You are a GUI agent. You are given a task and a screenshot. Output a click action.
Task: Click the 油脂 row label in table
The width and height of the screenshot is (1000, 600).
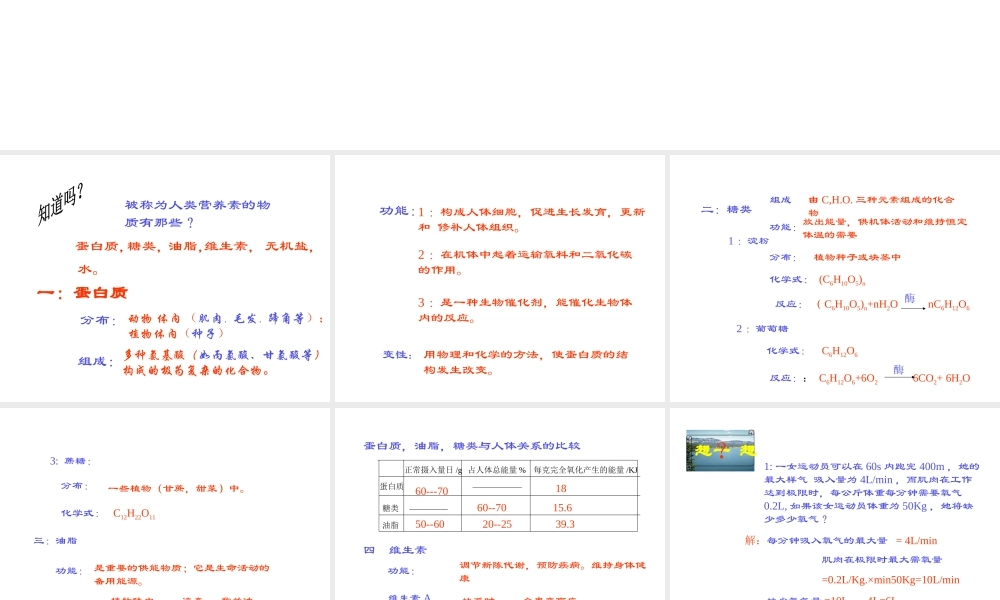pyautogui.click(x=390, y=525)
